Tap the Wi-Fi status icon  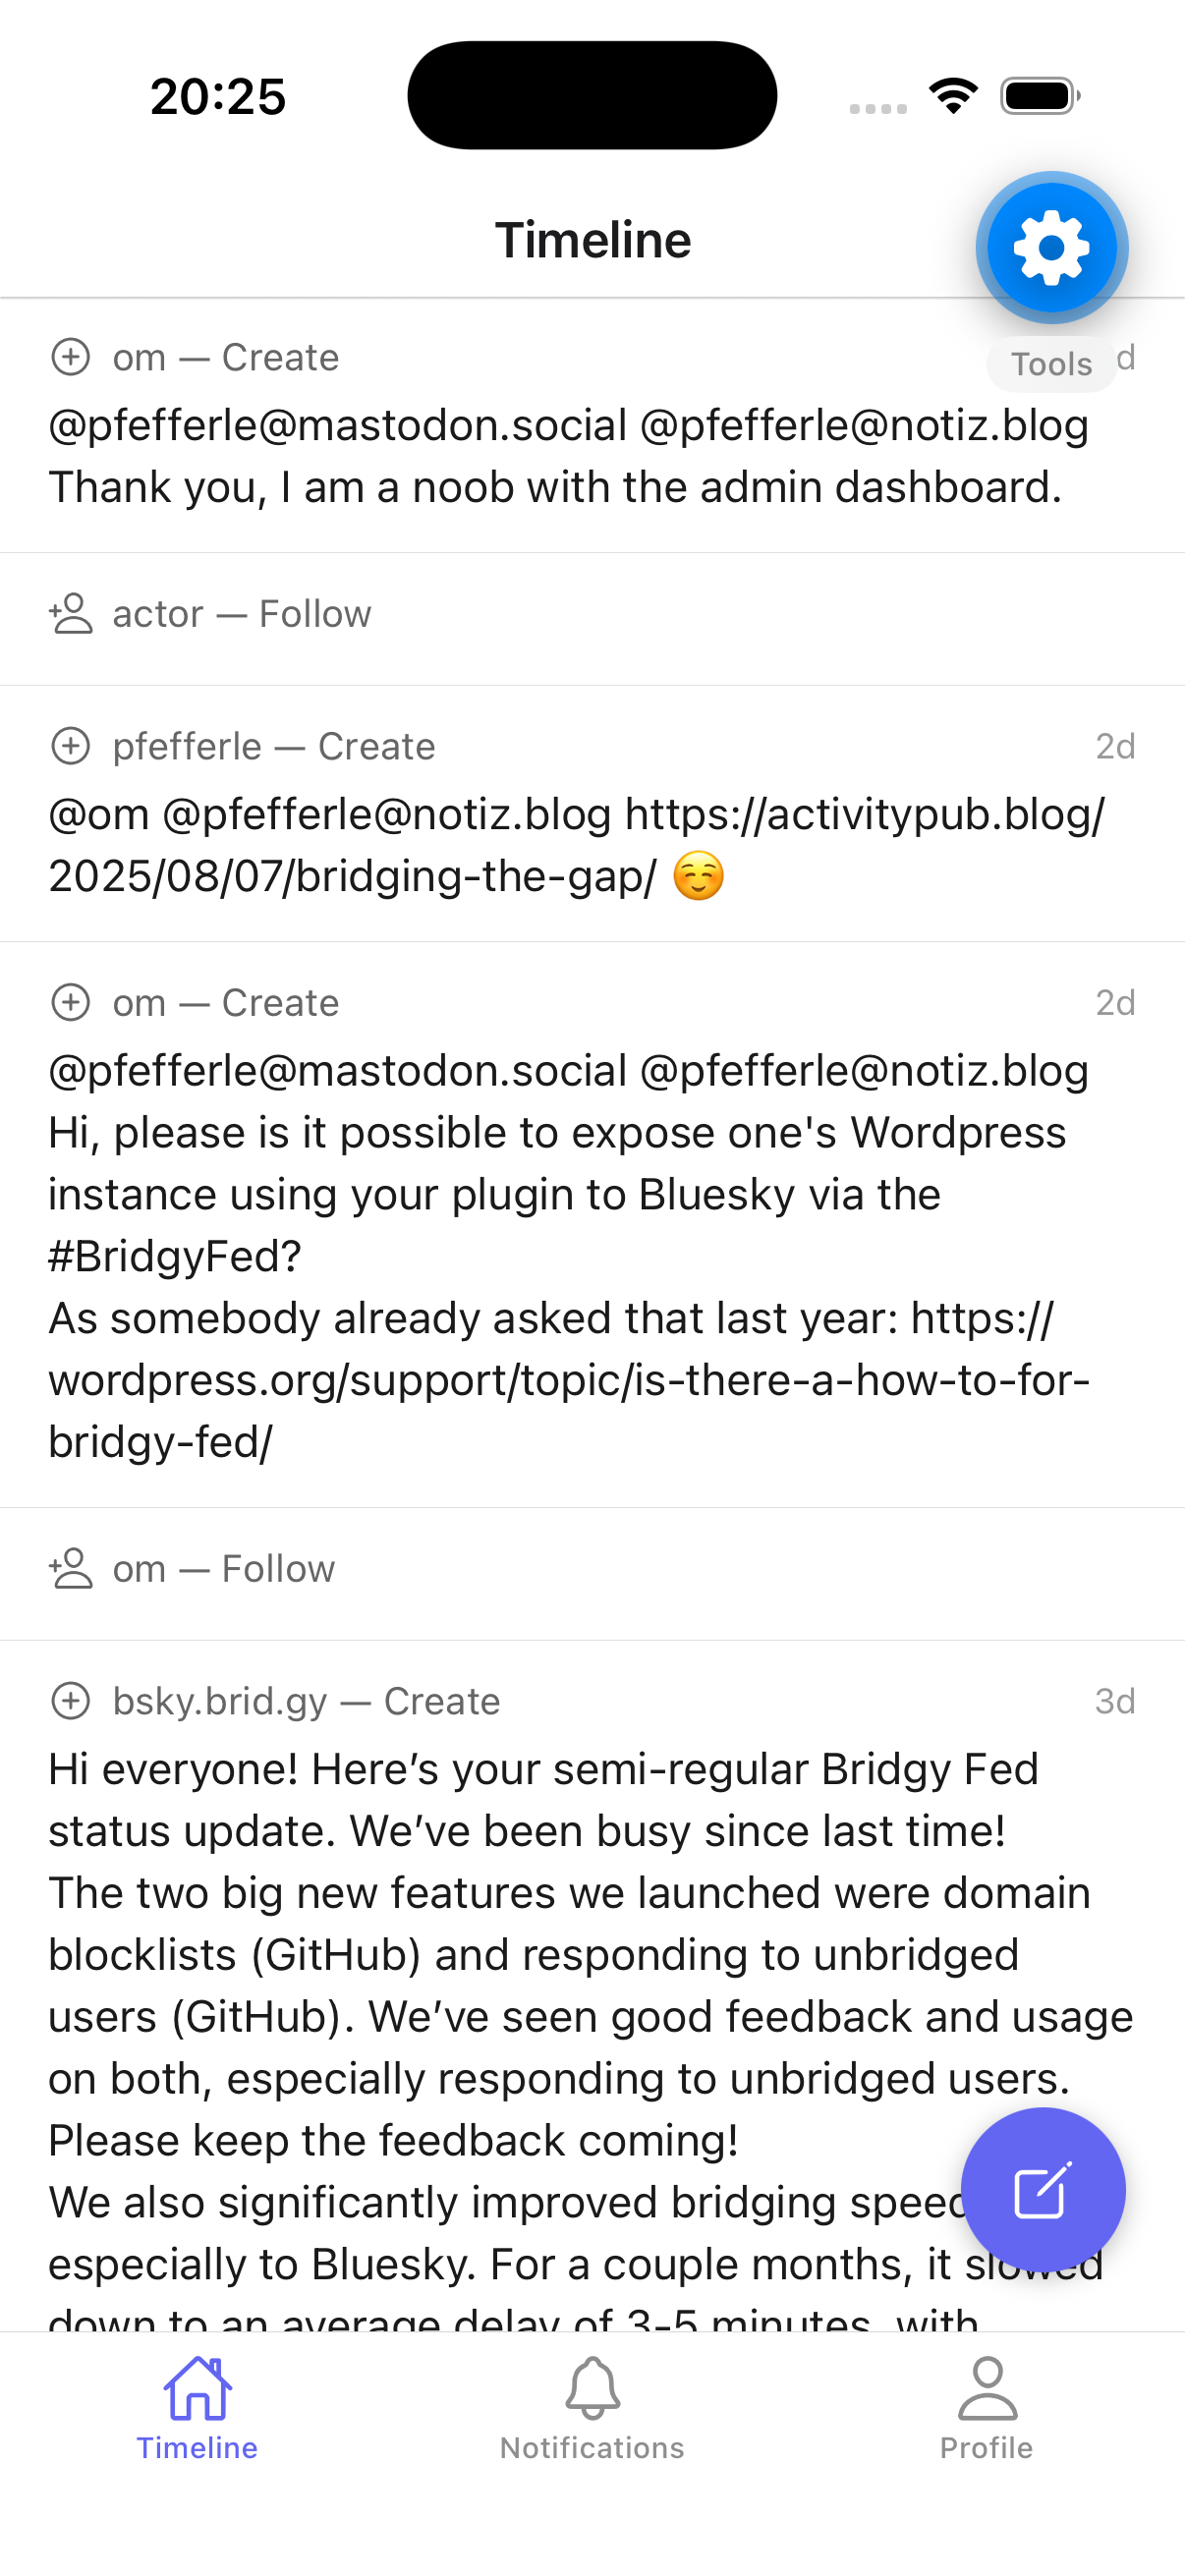[x=953, y=96]
